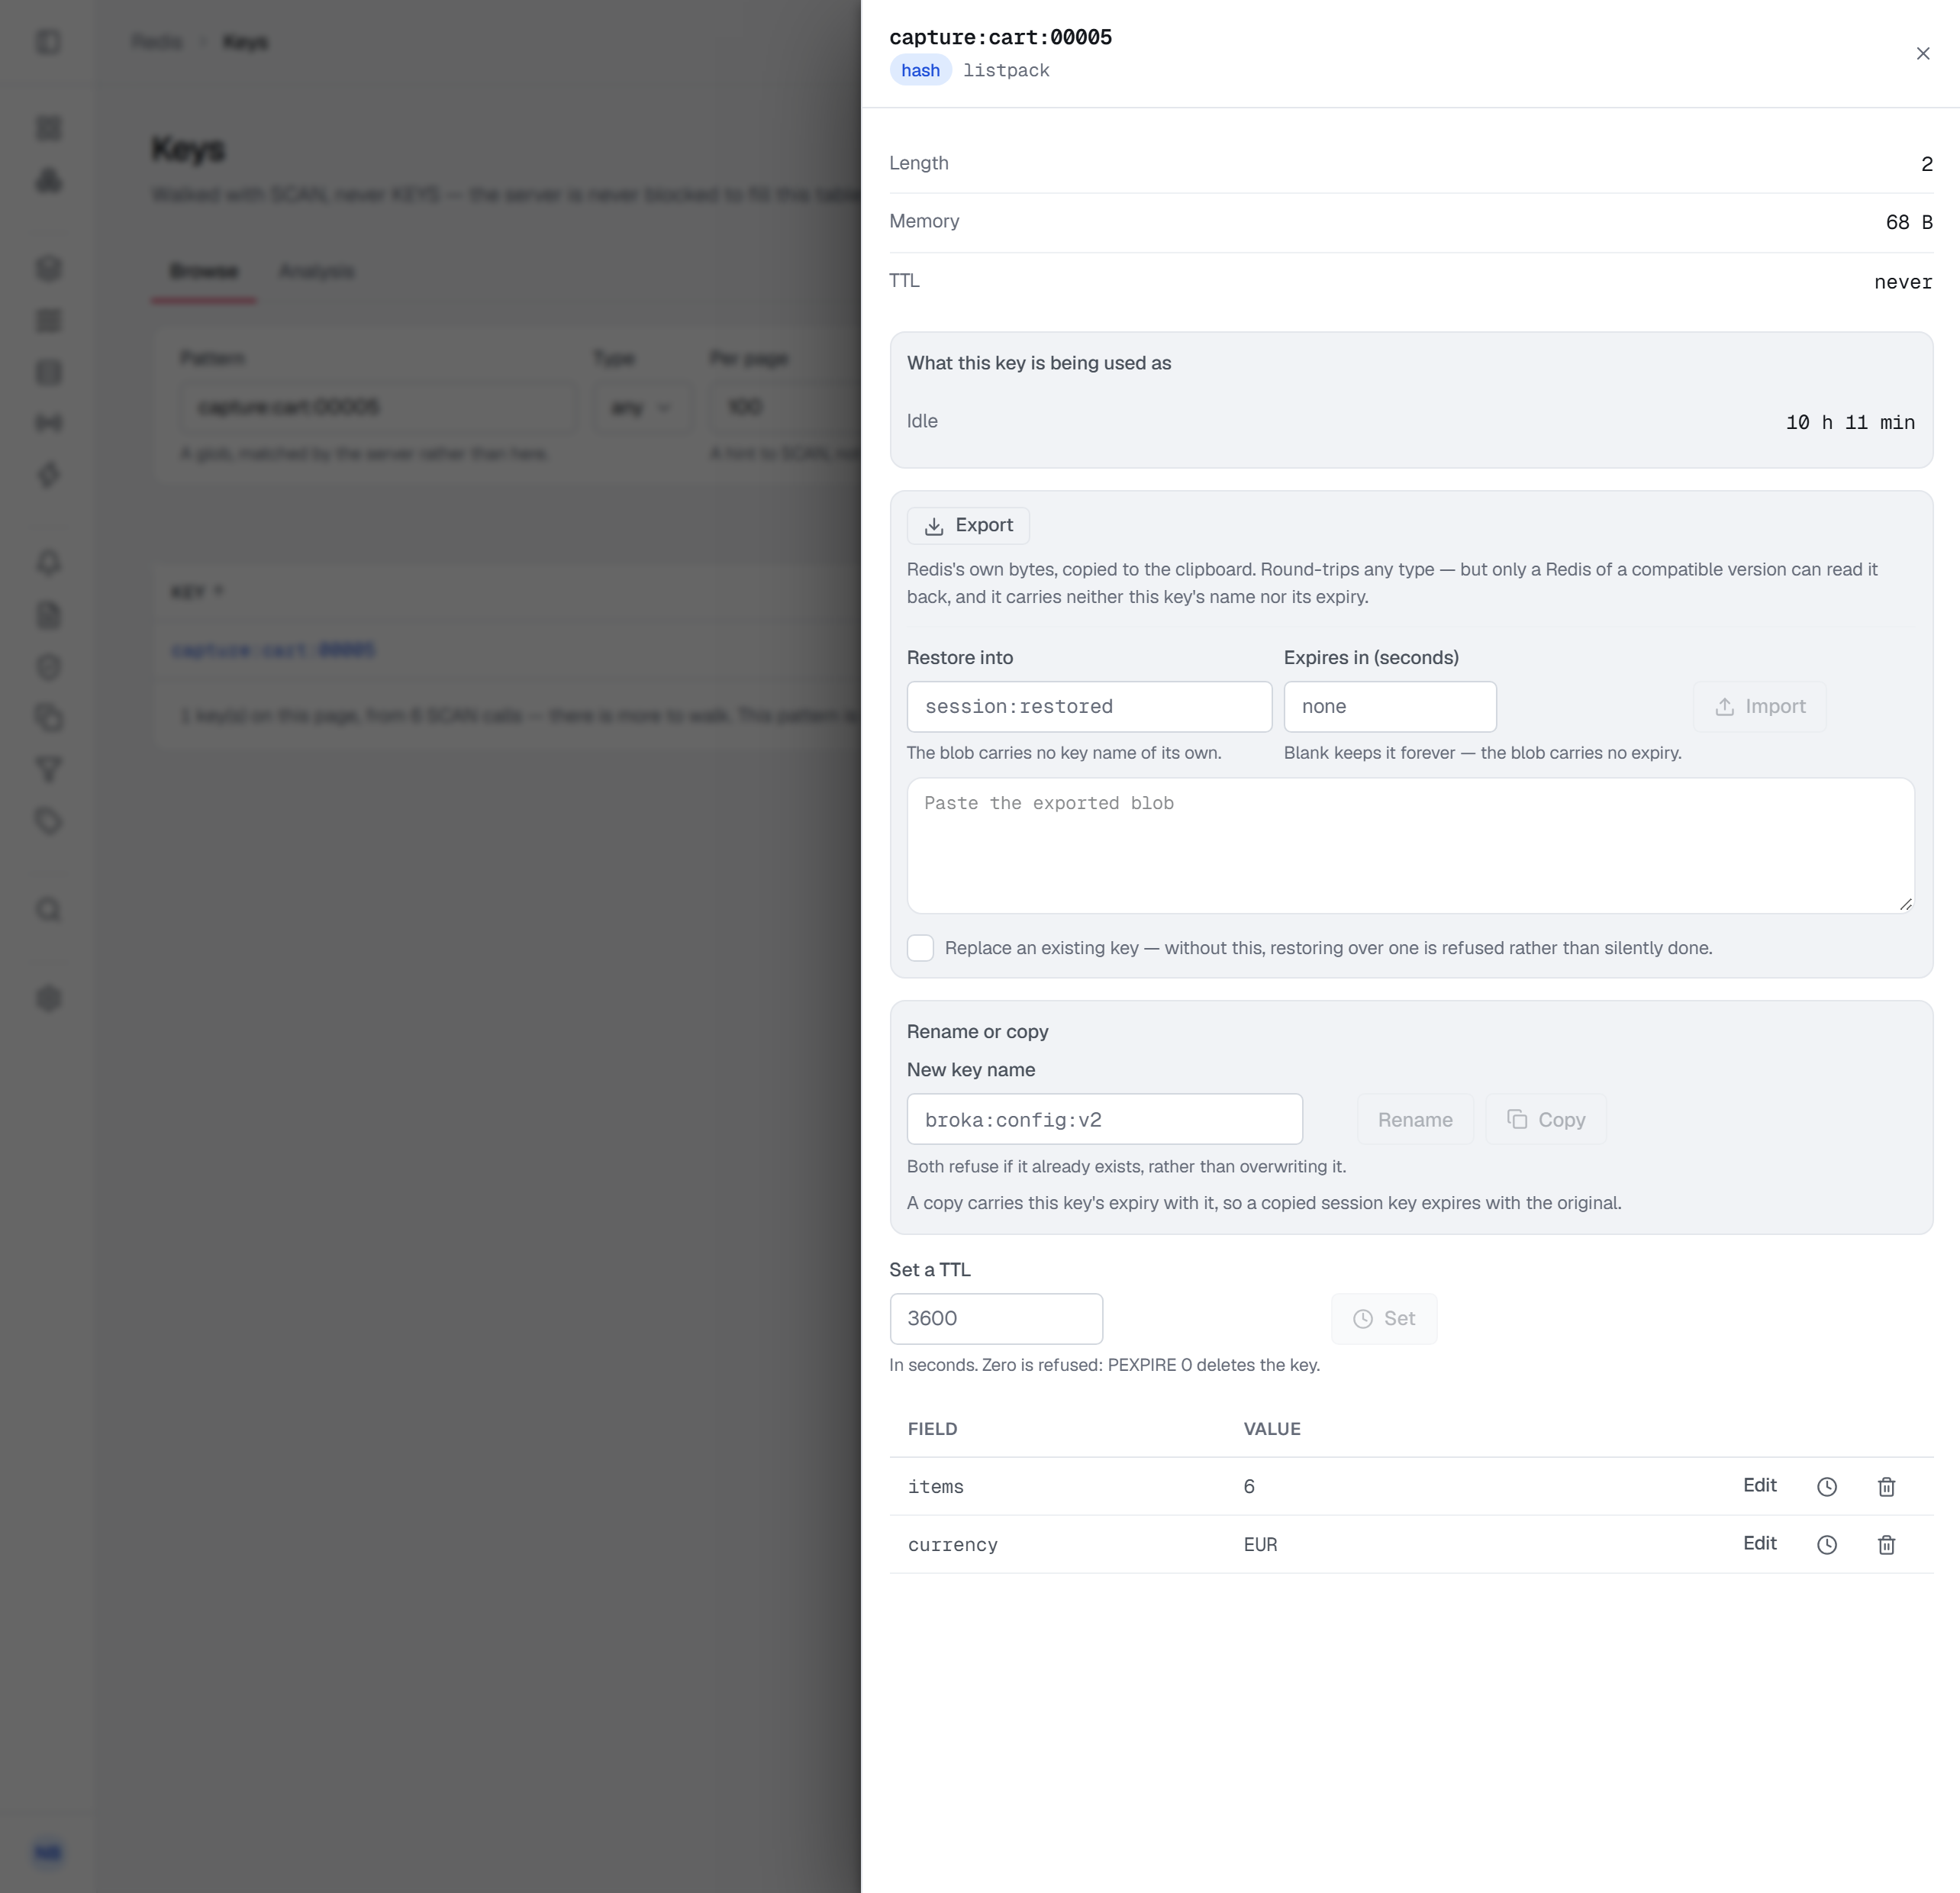The height and width of the screenshot is (1893, 1960).
Task: Click the copy-stack icon in sidebar
Action: click(x=48, y=718)
